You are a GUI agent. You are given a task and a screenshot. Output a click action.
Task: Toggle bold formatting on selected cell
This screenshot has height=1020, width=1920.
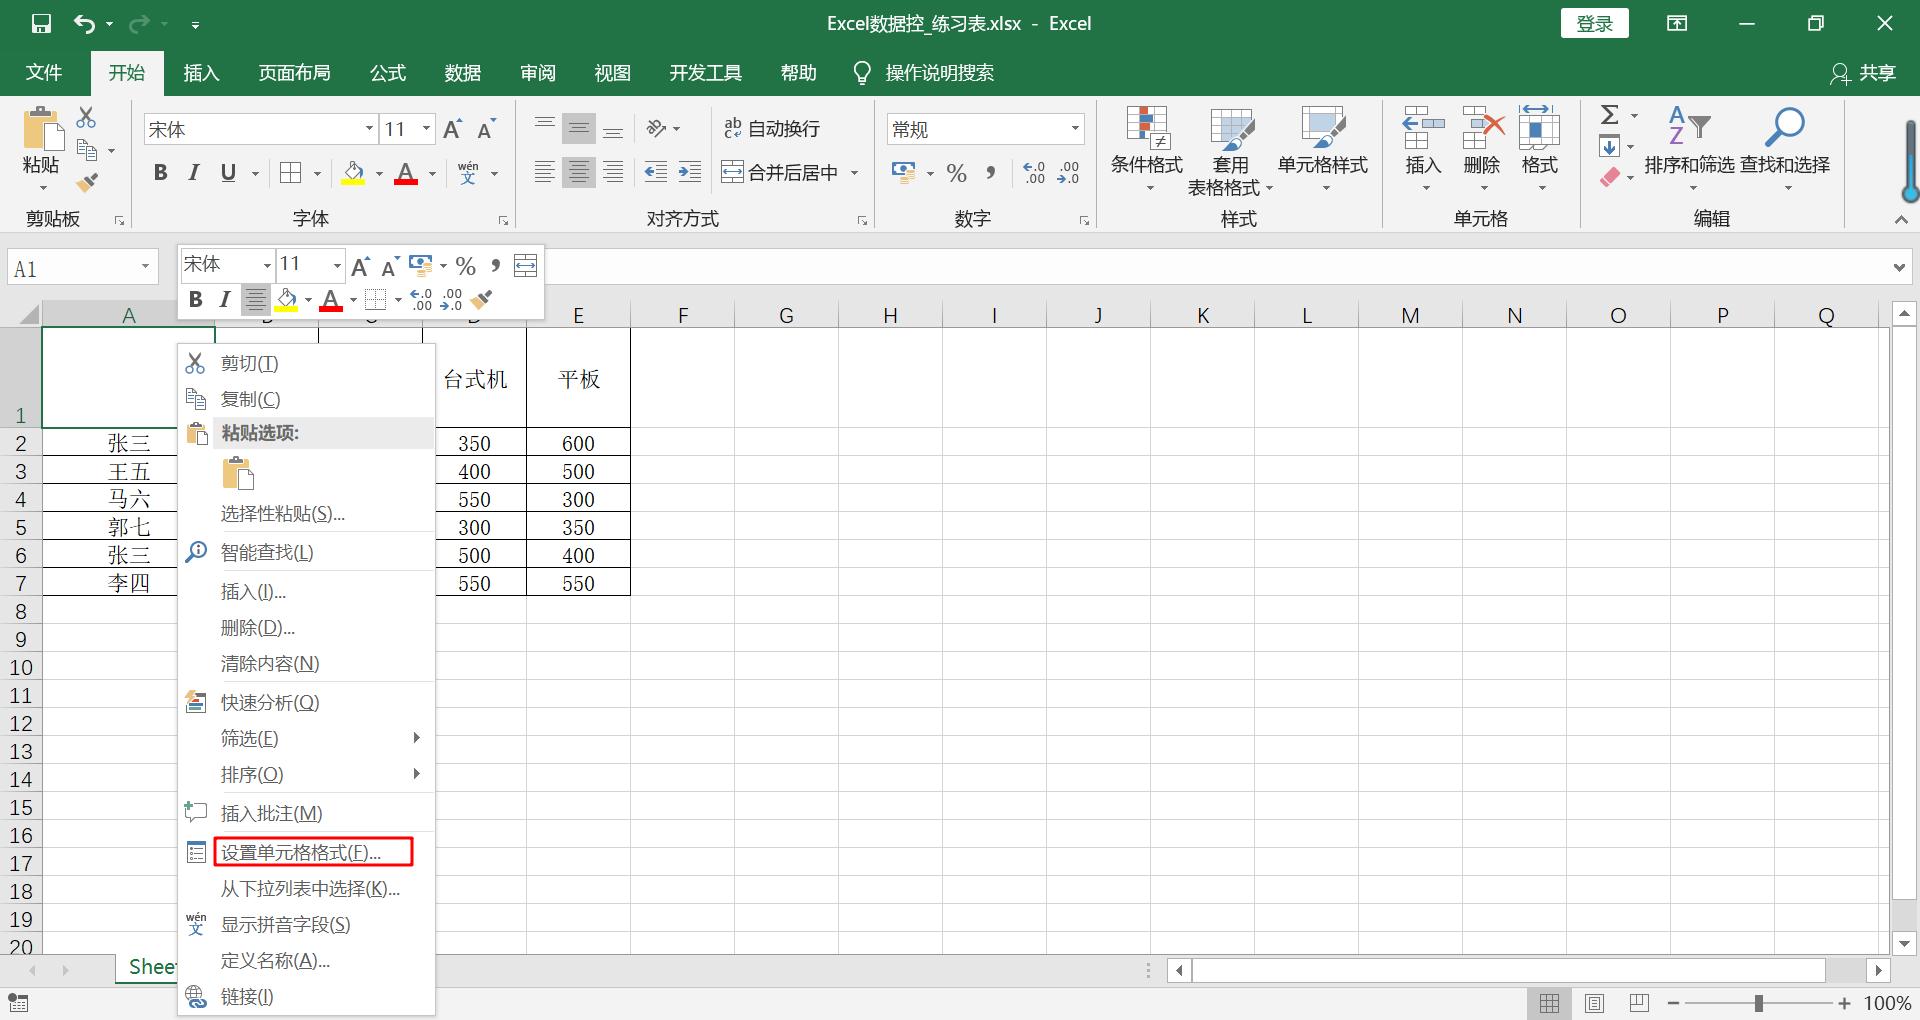(x=160, y=172)
